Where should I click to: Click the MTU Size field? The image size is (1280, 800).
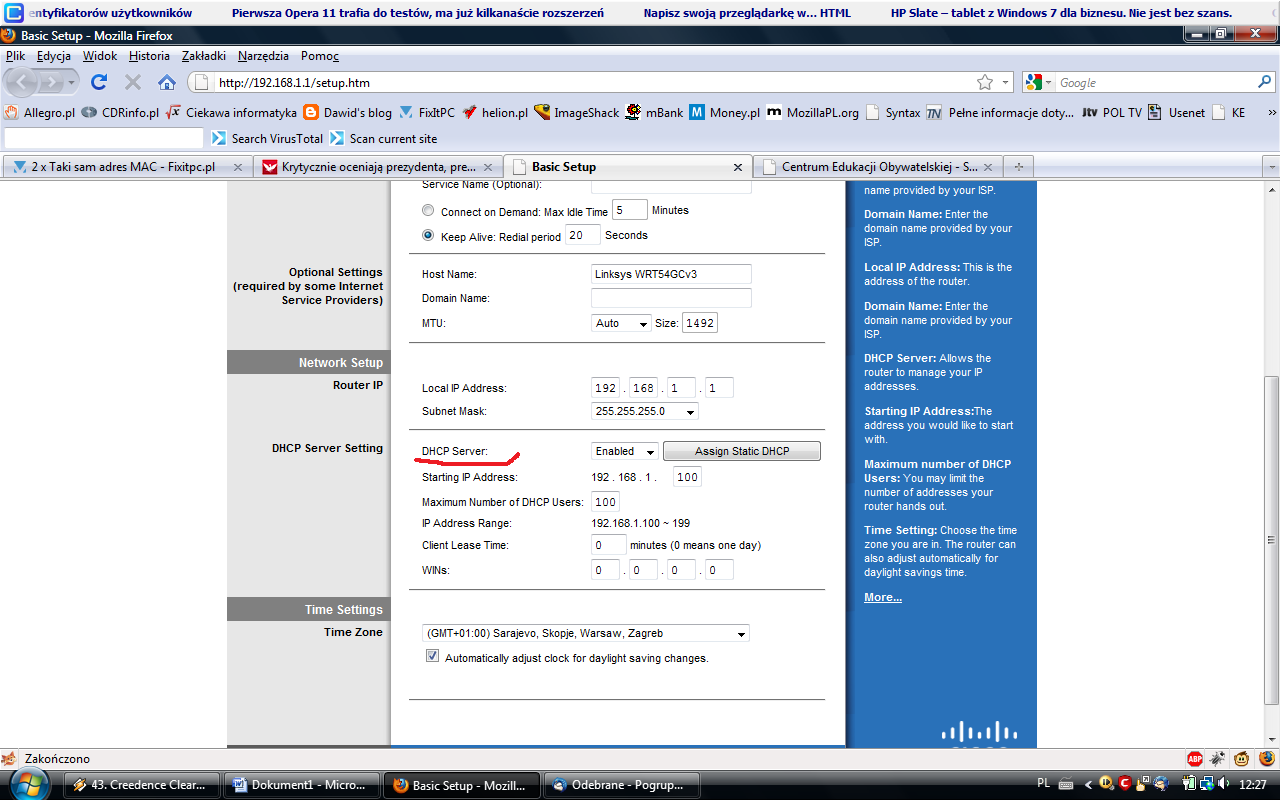click(x=700, y=323)
